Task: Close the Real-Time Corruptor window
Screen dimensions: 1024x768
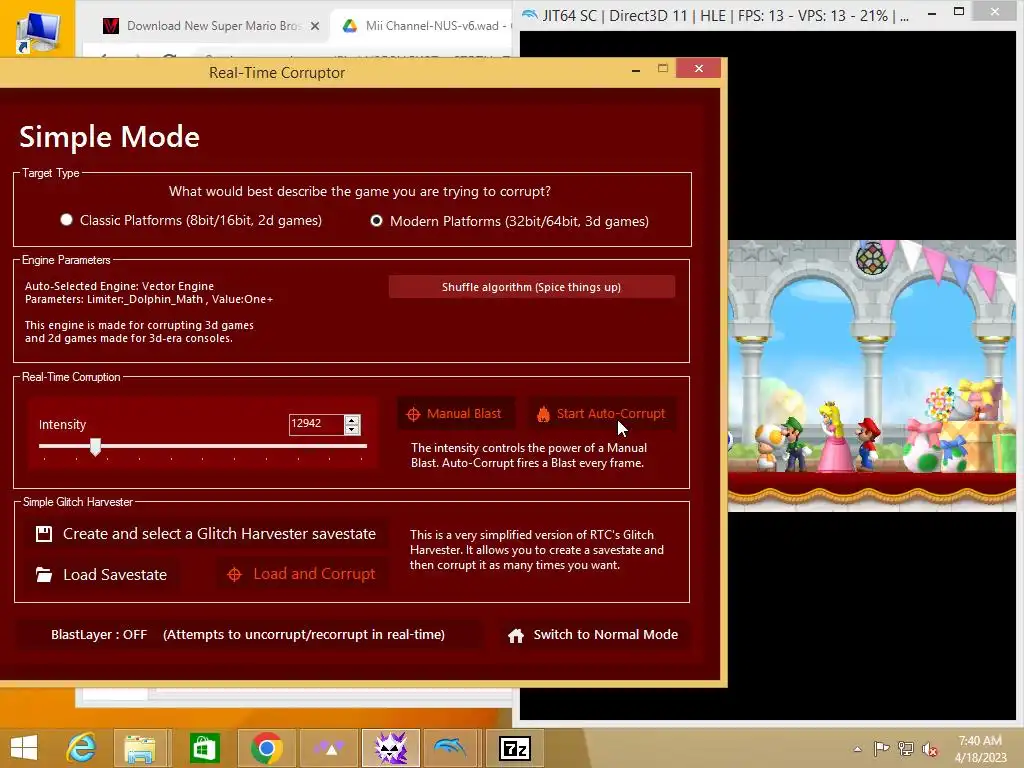Action: [699, 68]
